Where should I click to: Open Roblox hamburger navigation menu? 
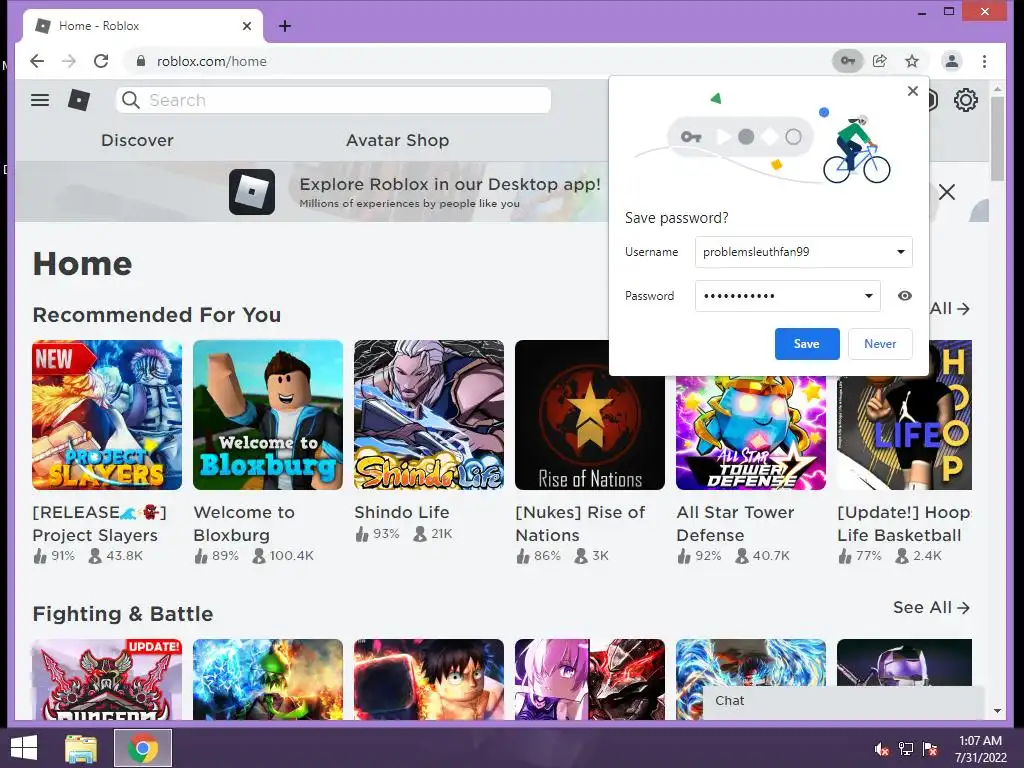[40, 100]
